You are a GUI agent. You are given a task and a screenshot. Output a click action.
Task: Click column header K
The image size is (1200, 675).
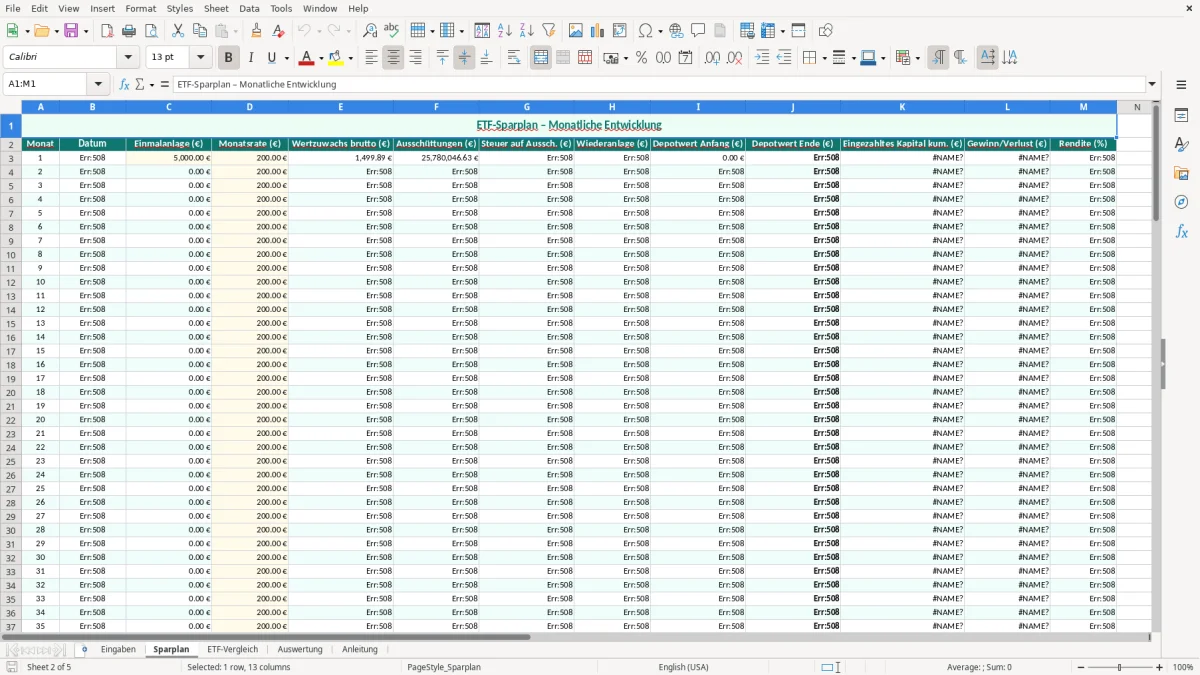[902, 106]
